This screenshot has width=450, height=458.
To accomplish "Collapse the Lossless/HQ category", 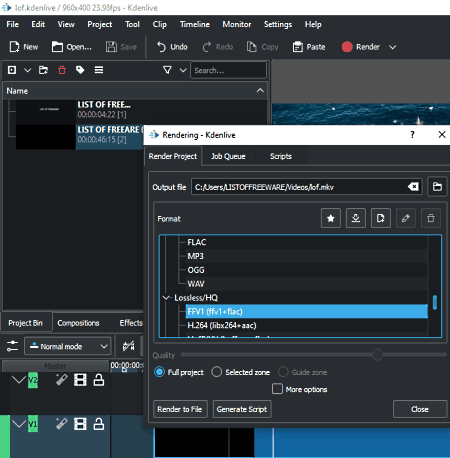I will point(166,298).
